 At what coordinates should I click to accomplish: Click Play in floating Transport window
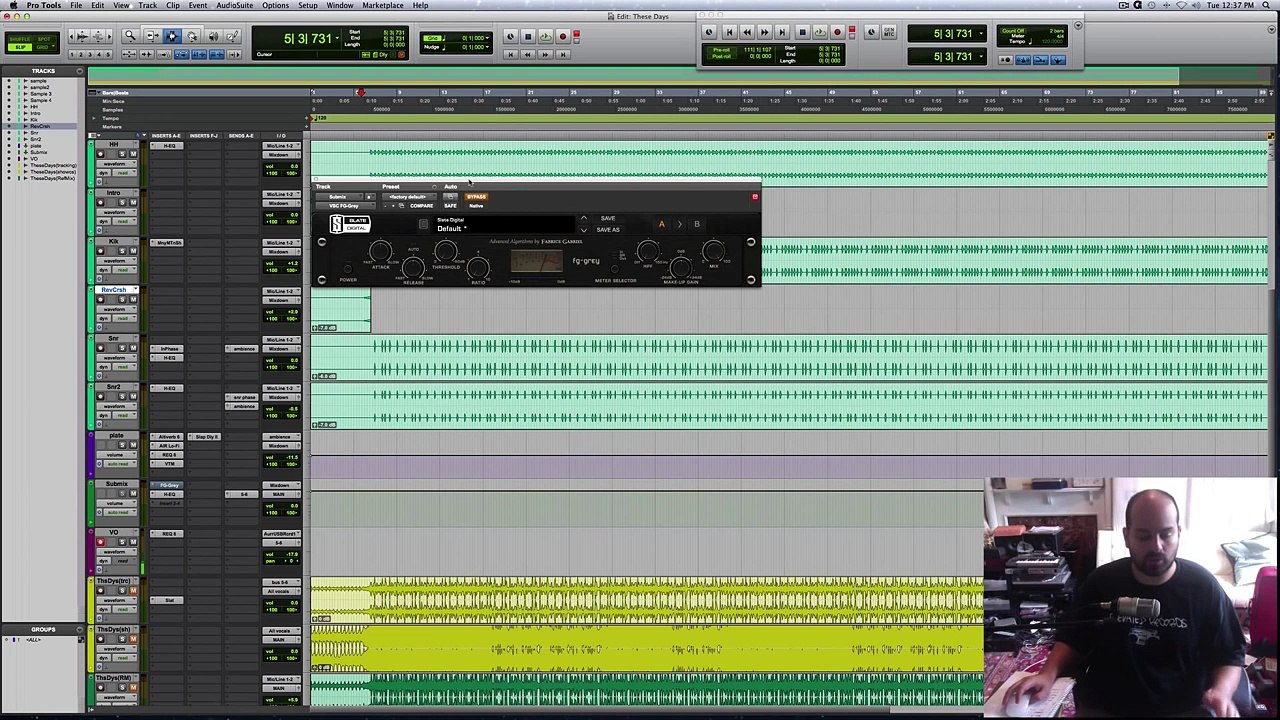[x=820, y=32]
